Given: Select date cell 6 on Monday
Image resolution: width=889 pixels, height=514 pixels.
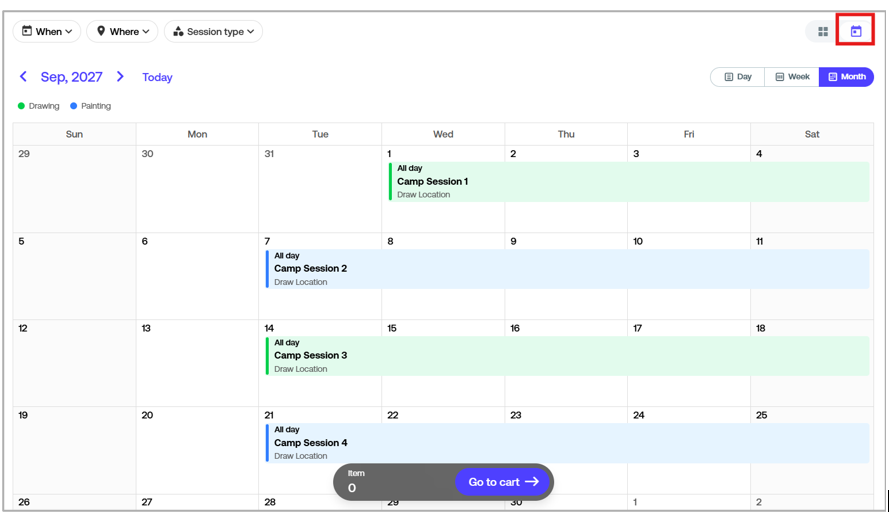Looking at the screenshot, I should 197,277.
